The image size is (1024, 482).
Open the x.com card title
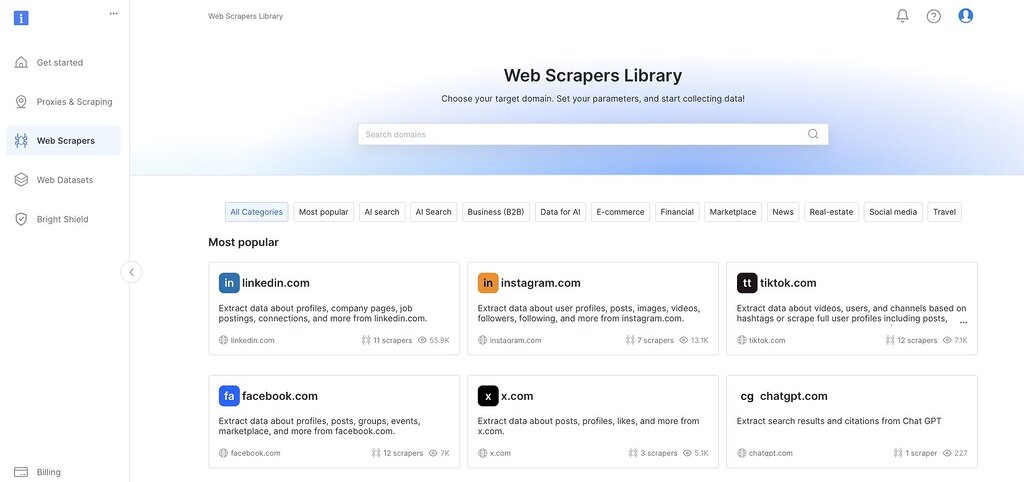(517, 396)
